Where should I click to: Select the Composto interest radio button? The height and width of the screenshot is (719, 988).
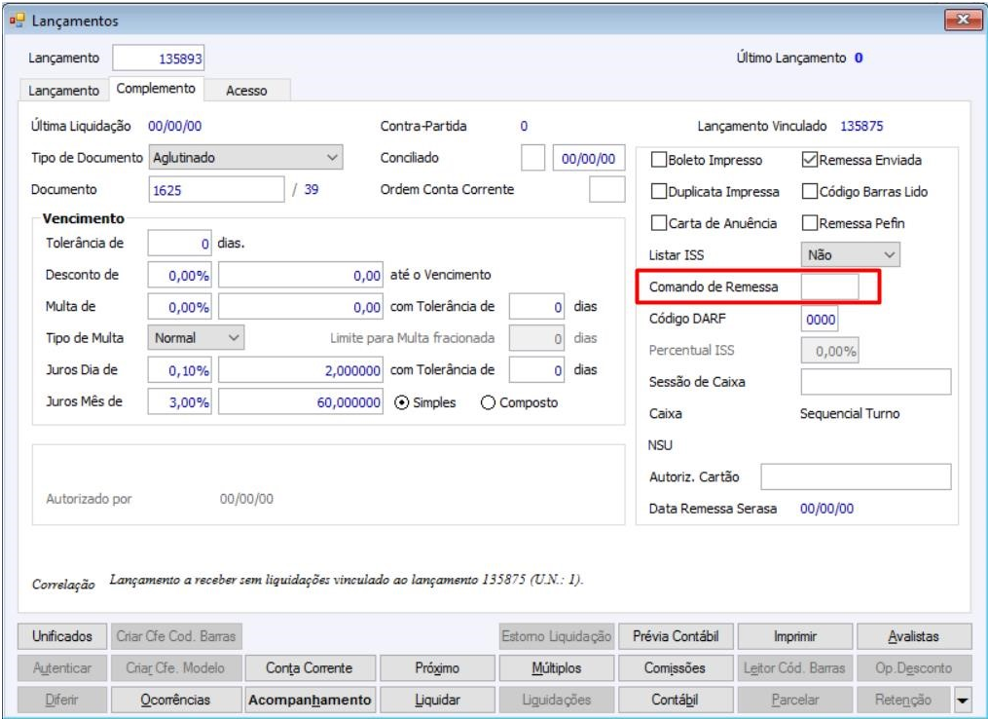coord(488,403)
